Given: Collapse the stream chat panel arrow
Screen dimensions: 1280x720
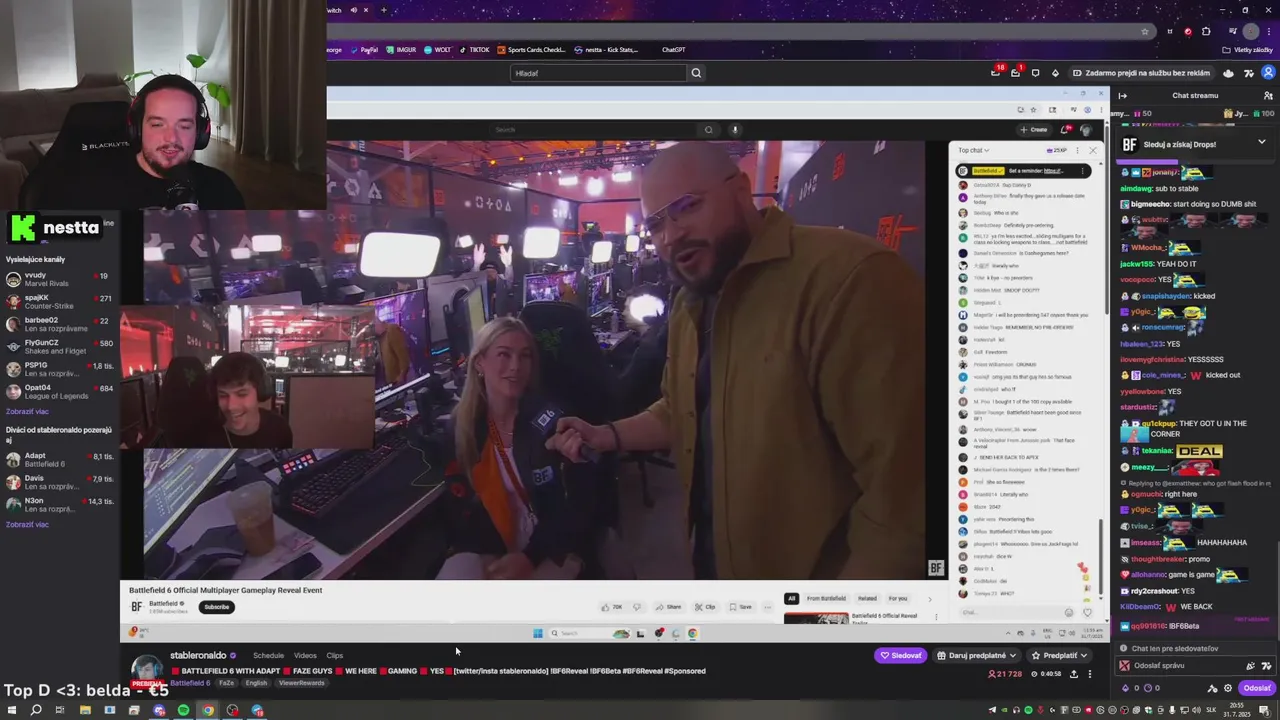Looking at the screenshot, I should [x=1122, y=96].
